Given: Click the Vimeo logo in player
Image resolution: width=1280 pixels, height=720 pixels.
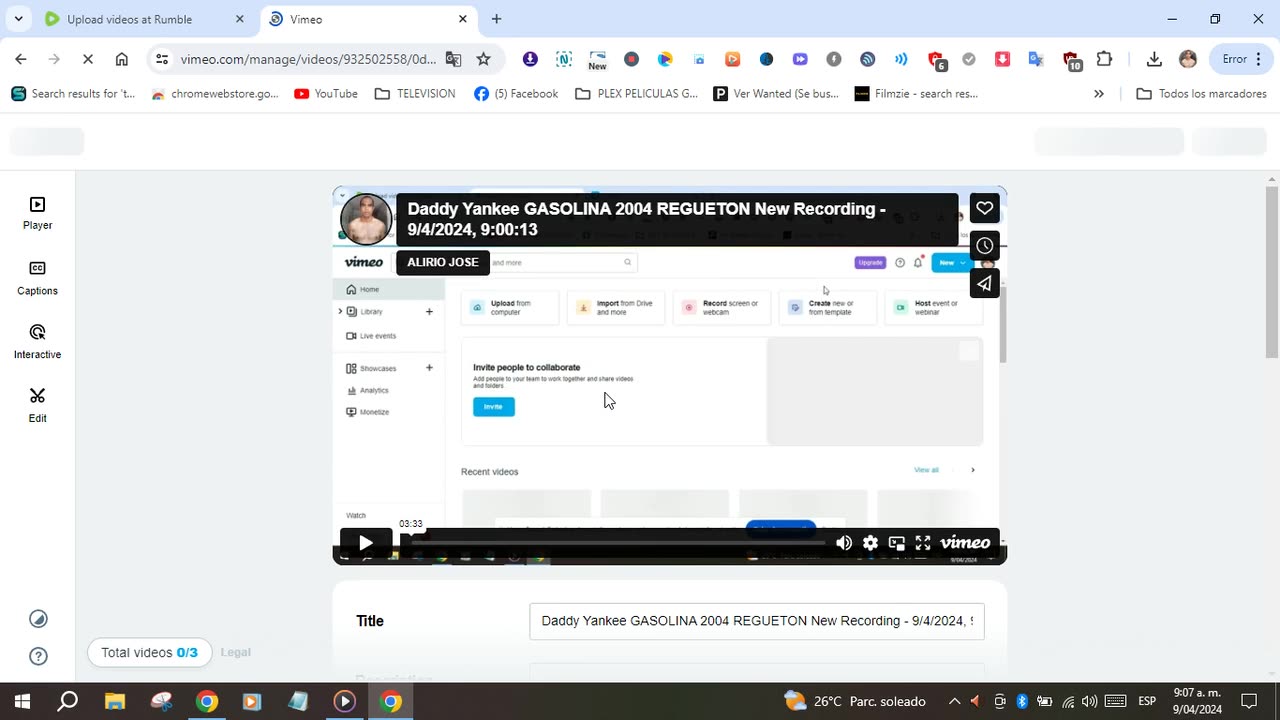Looking at the screenshot, I should [965, 543].
